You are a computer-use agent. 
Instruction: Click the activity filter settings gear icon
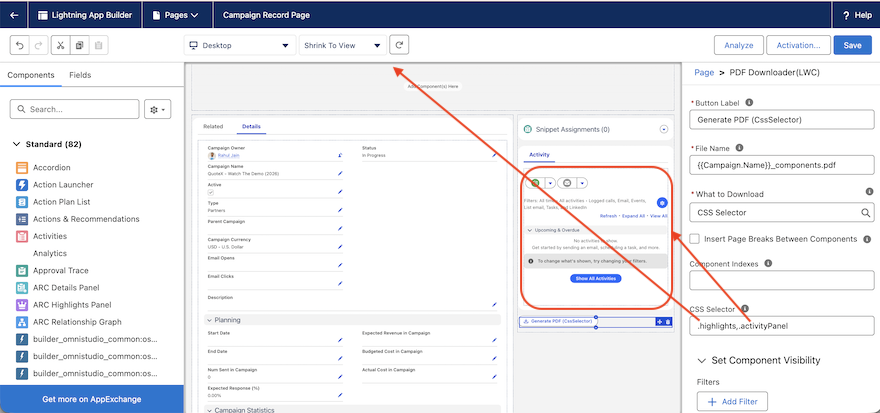pos(662,203)
